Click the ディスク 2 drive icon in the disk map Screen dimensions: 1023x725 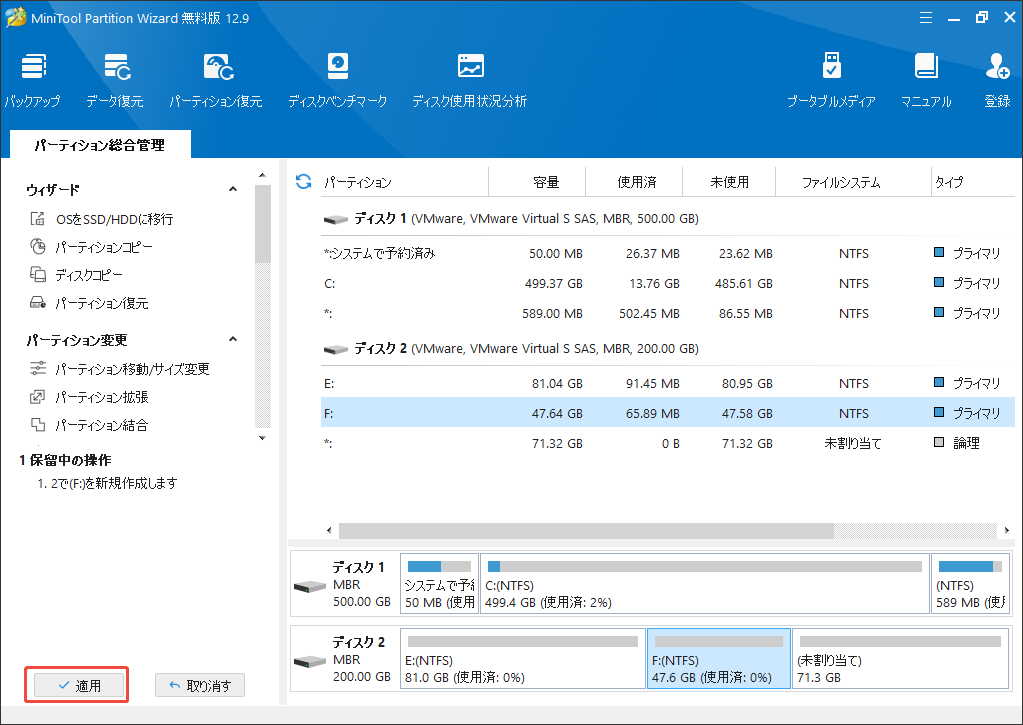click(310, 662)
